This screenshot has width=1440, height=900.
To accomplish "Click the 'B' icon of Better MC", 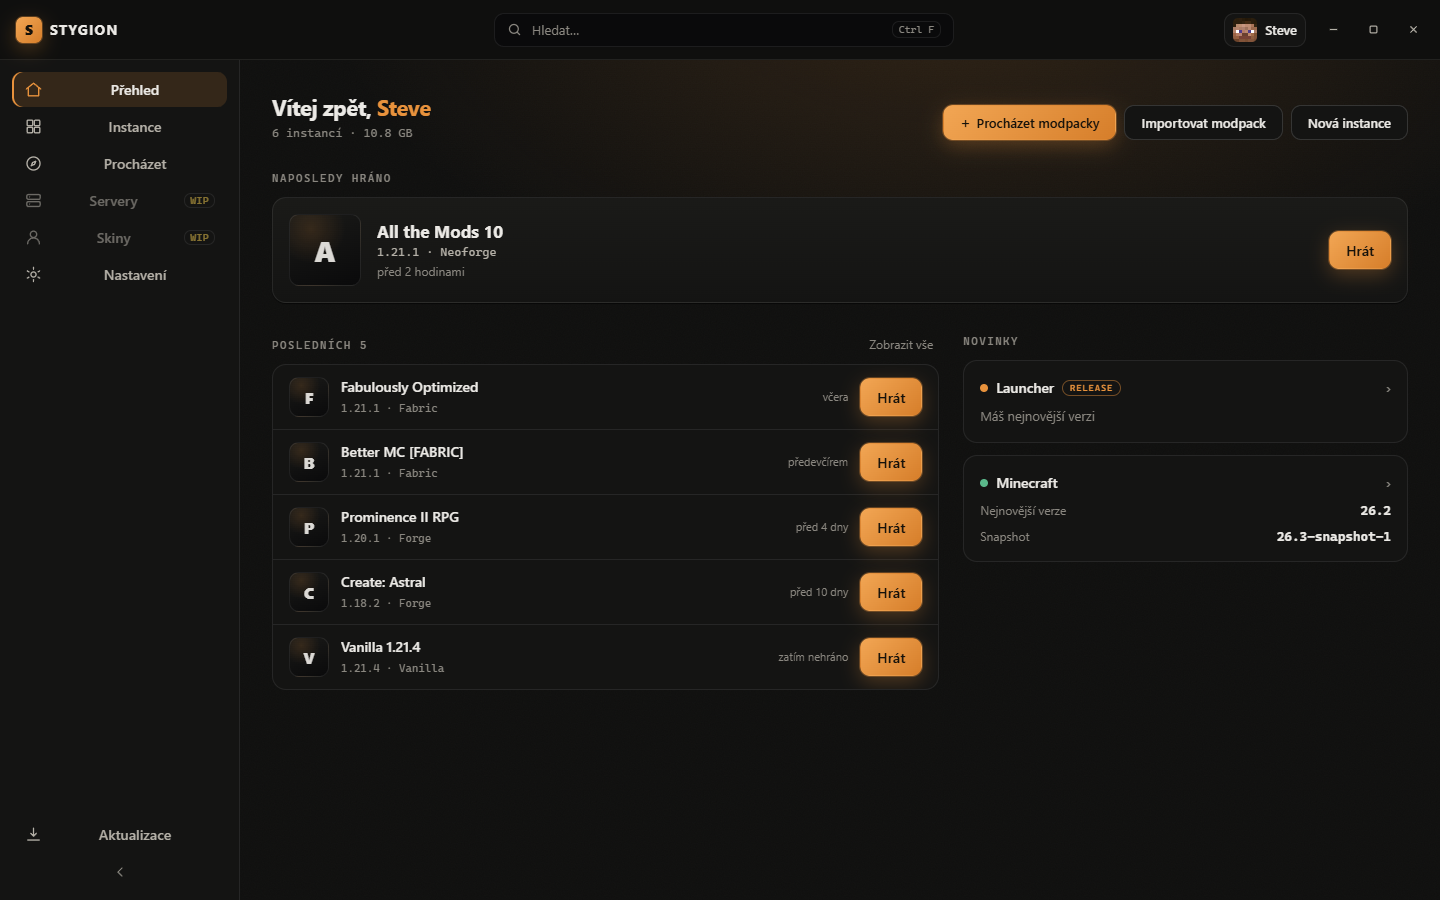I will [x=309, y=463].
